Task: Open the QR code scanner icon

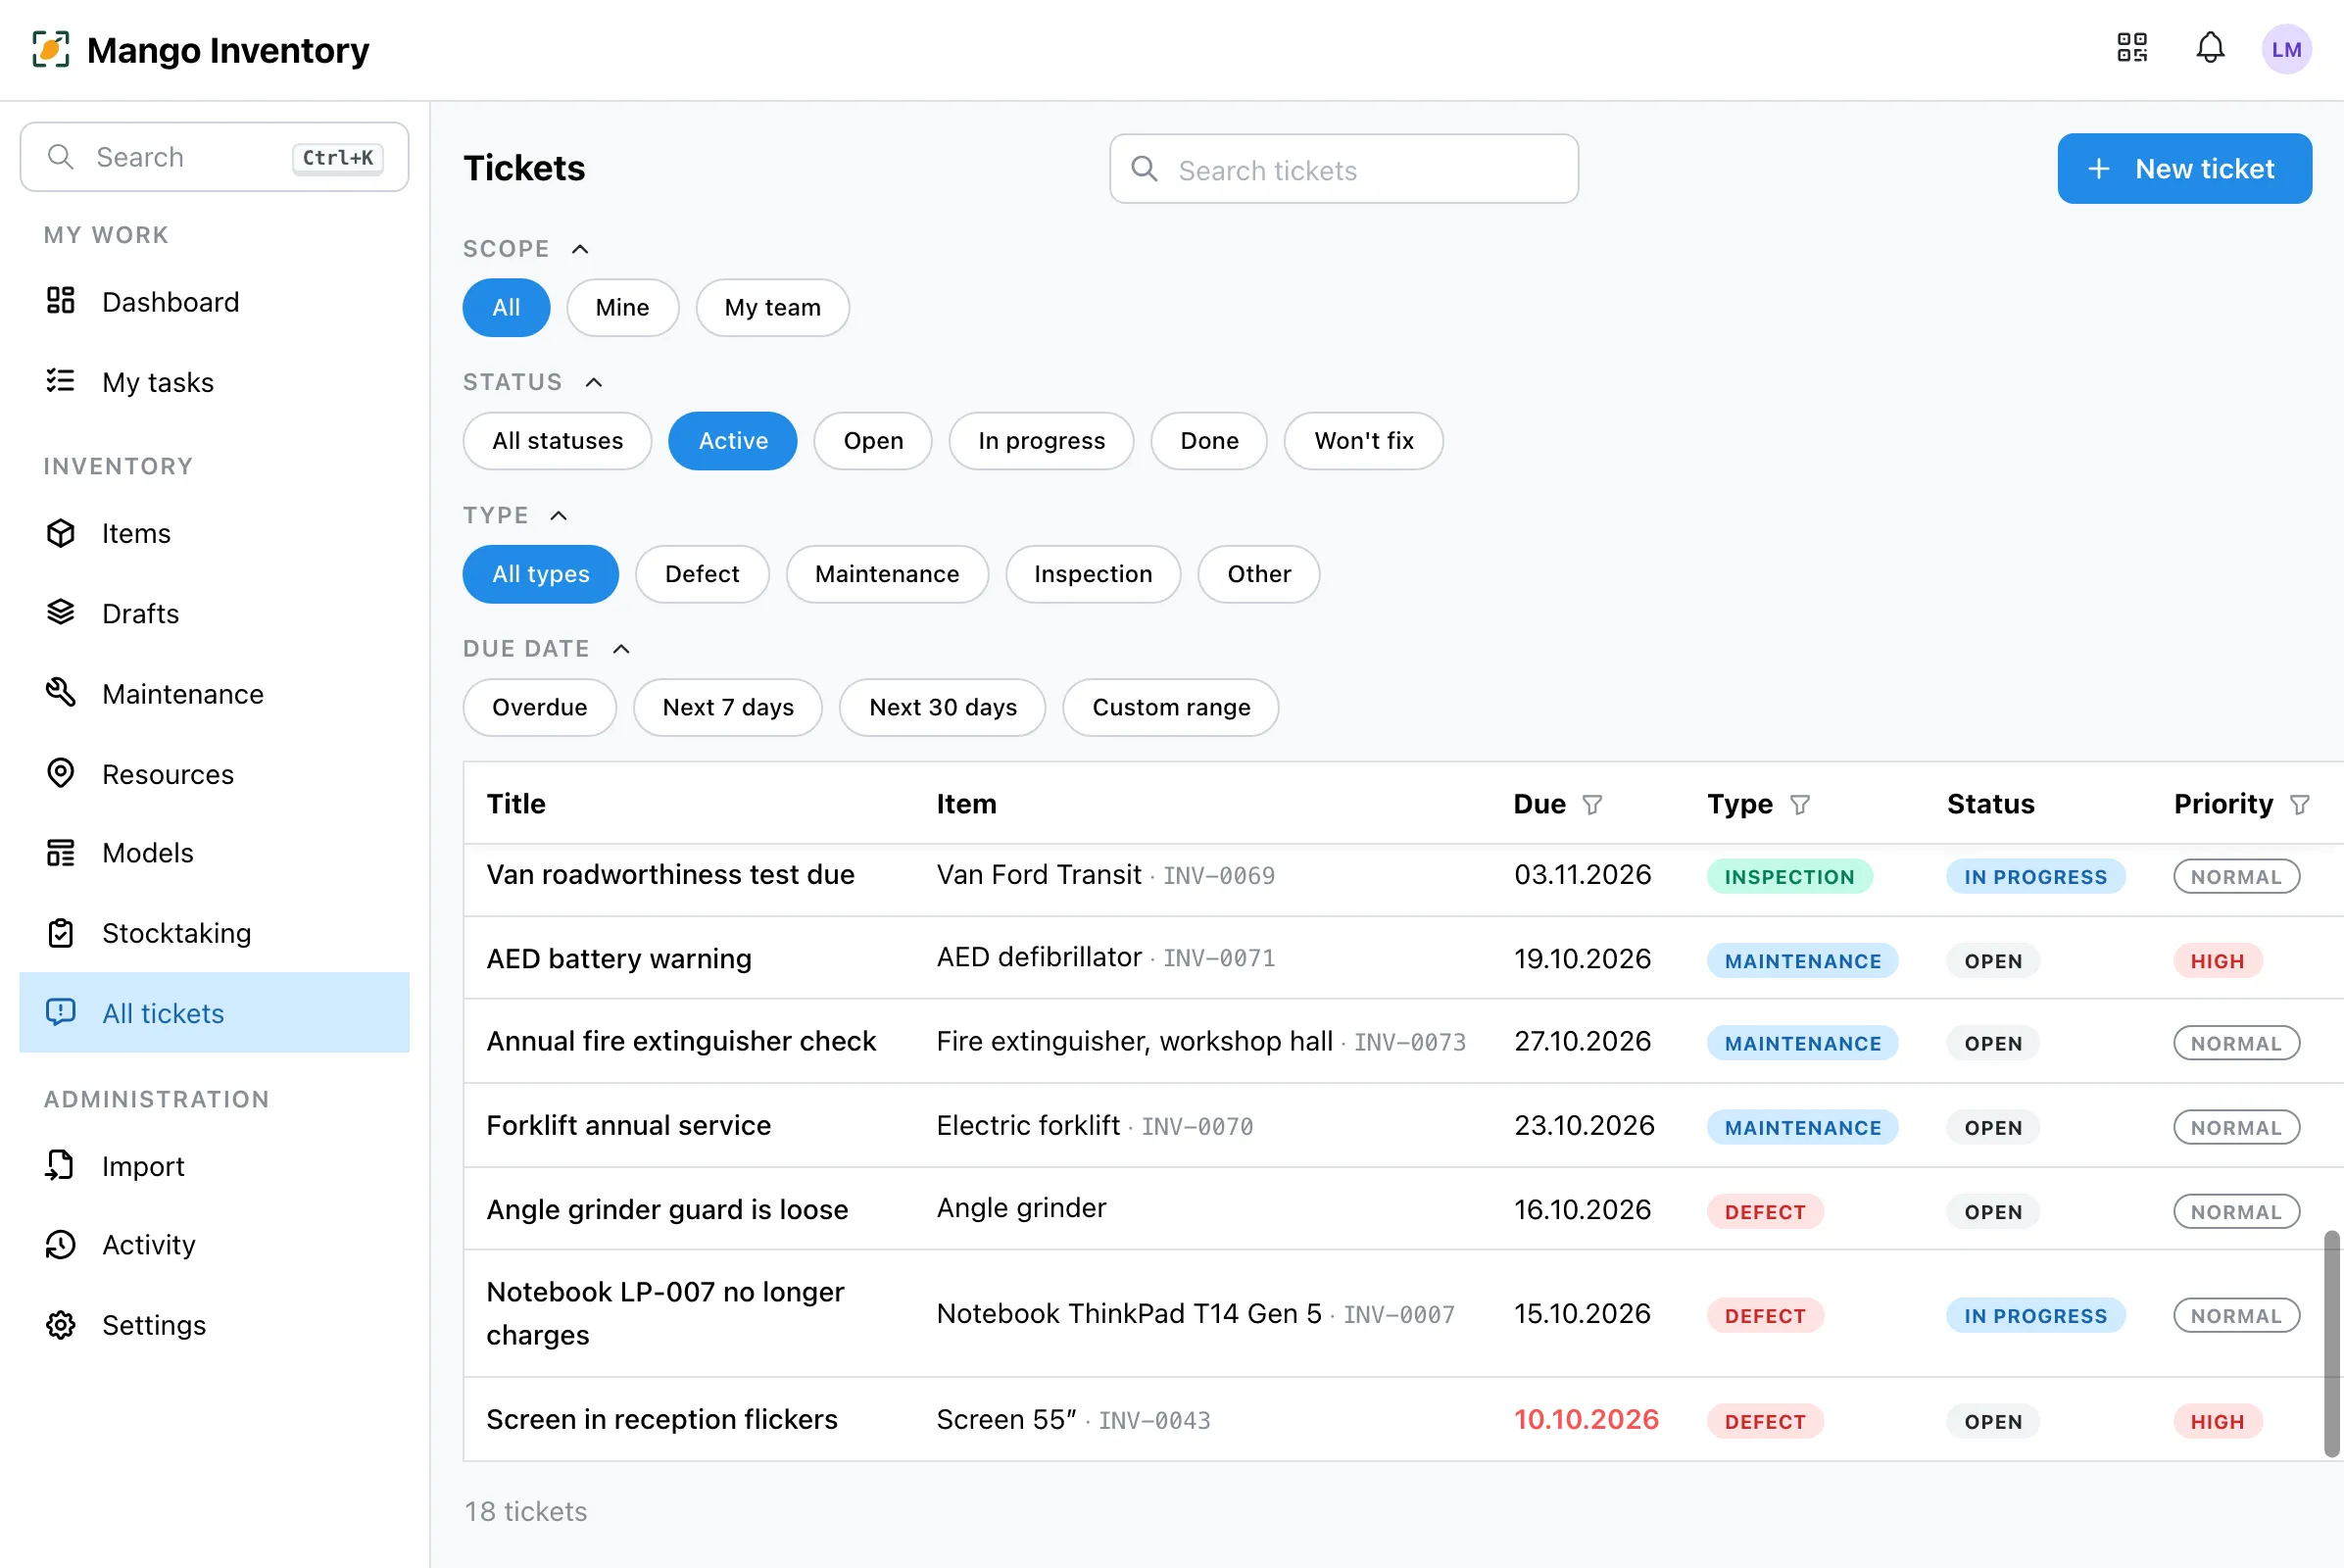Action: pyautogui.click(x=2132, y=48)
